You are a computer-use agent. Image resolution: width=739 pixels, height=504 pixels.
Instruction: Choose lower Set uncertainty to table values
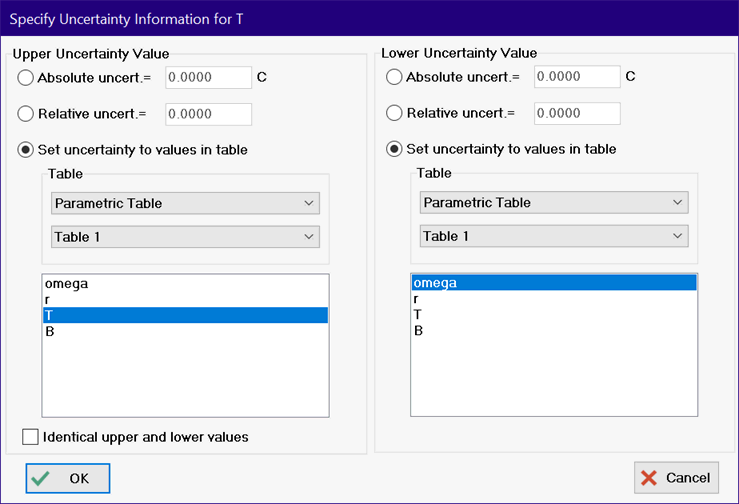(x=394, y=149)
